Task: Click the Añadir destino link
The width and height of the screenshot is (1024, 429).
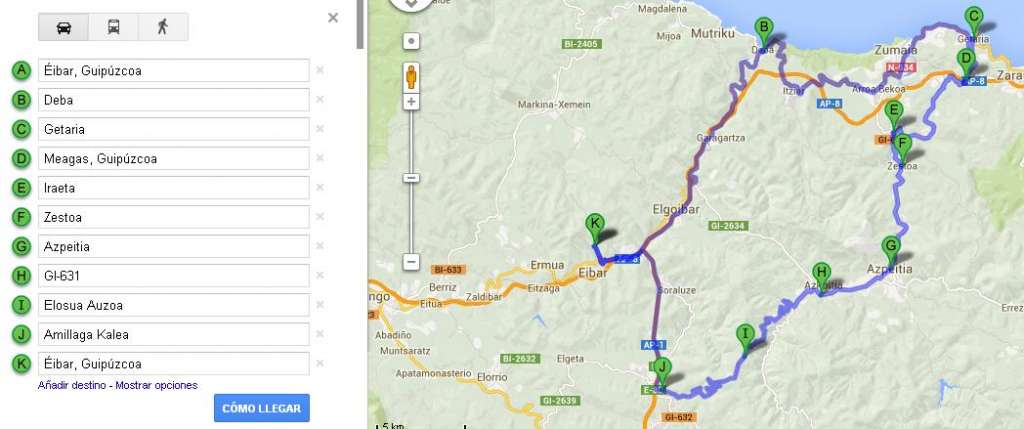Action: (x=72, y=385)
